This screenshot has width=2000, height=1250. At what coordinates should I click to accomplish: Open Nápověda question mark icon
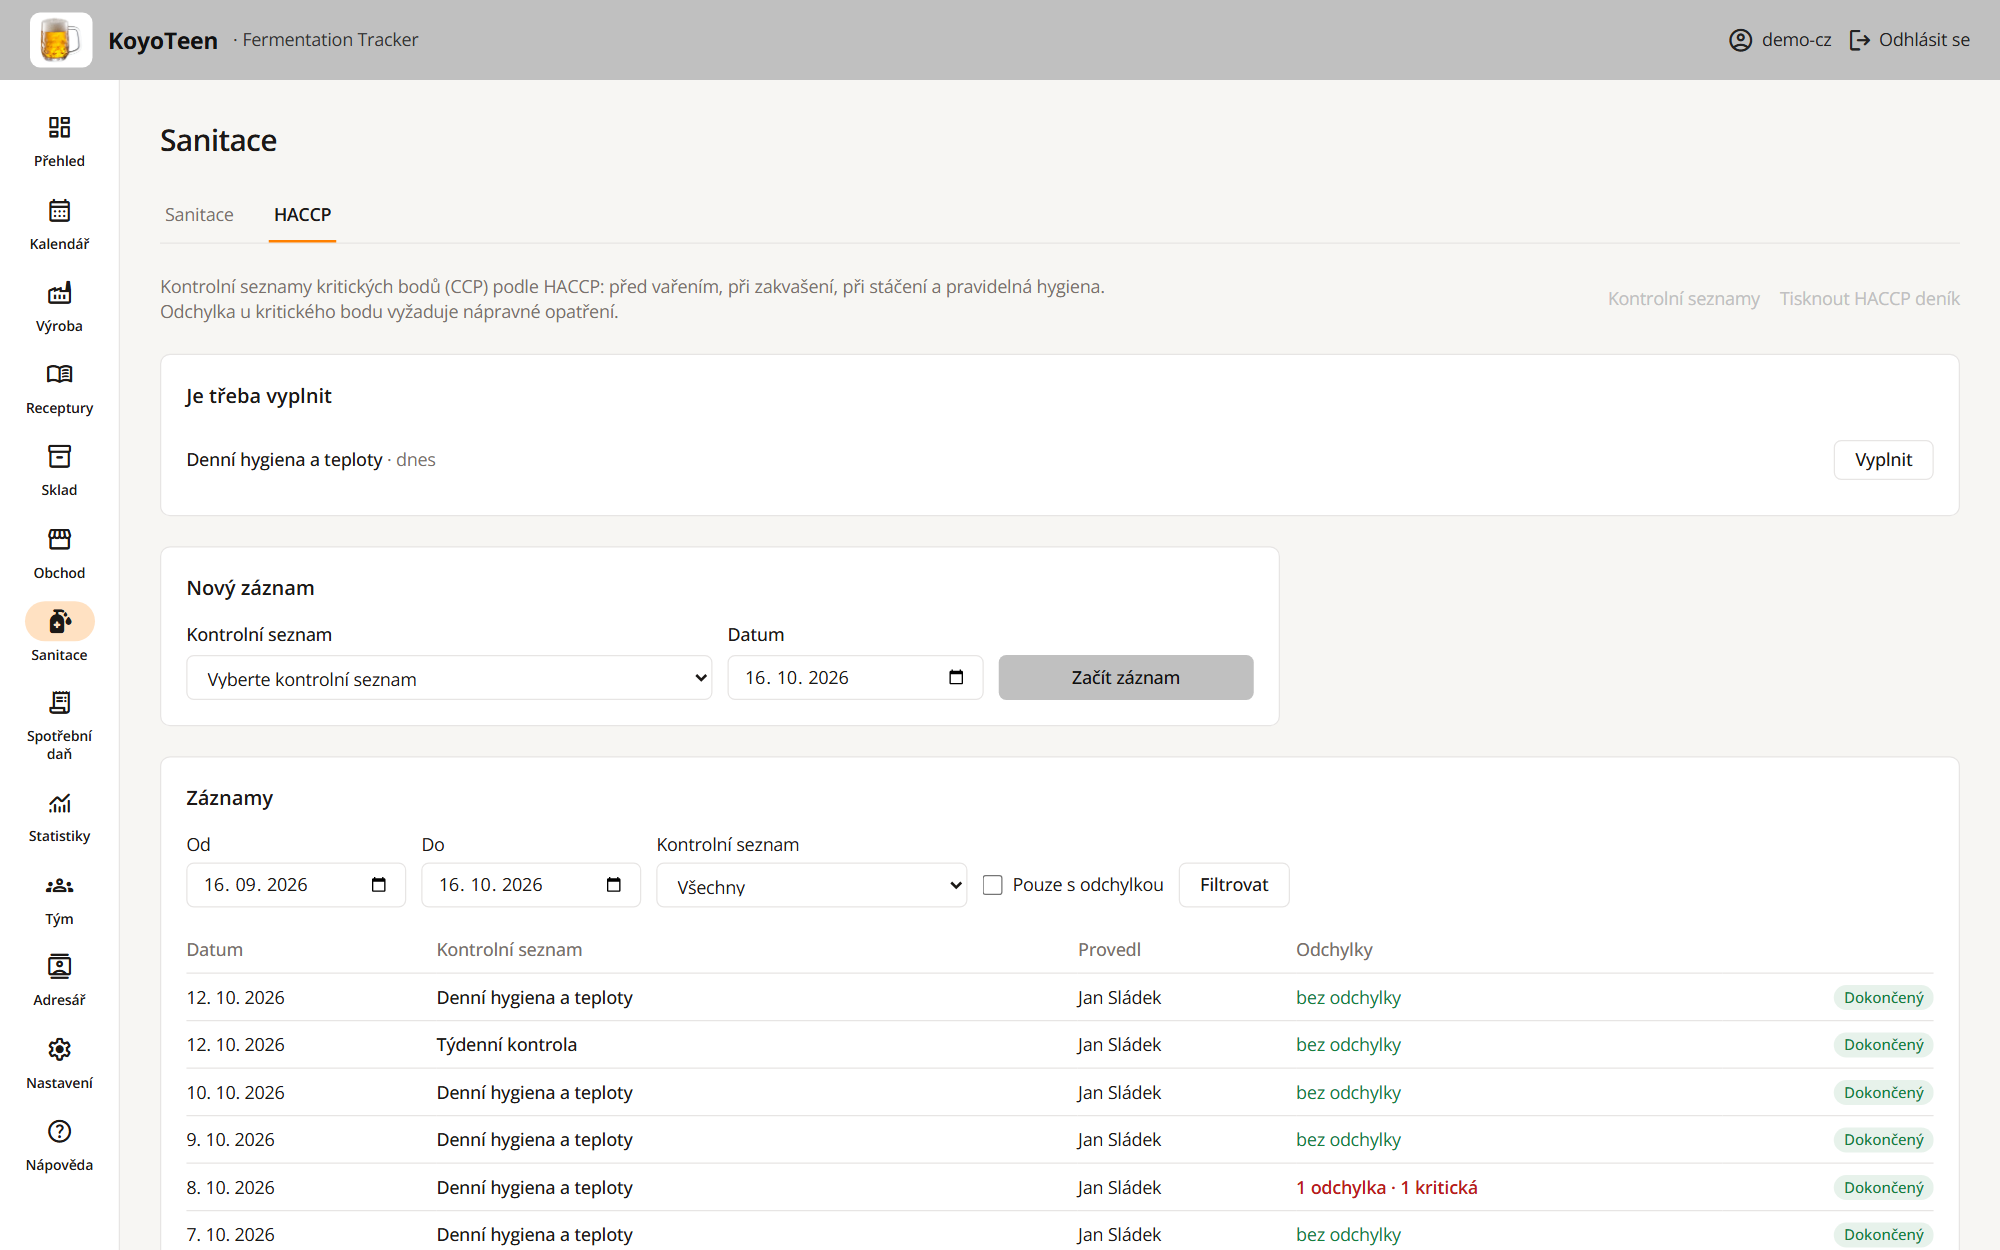point(59,1132)
